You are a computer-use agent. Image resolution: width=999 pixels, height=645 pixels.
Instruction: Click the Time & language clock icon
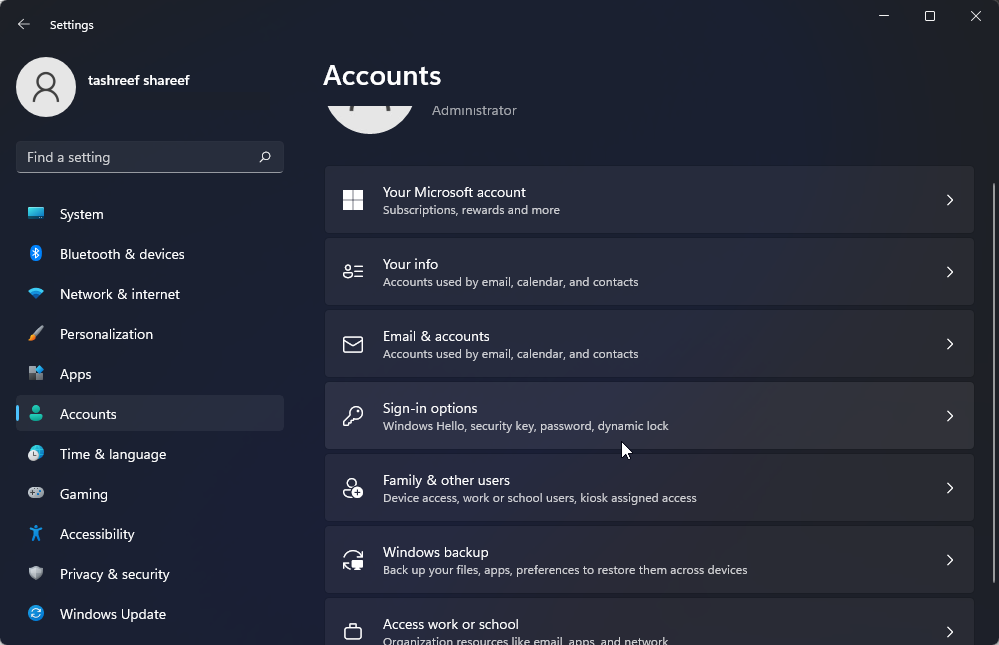[x=38, y=454]
